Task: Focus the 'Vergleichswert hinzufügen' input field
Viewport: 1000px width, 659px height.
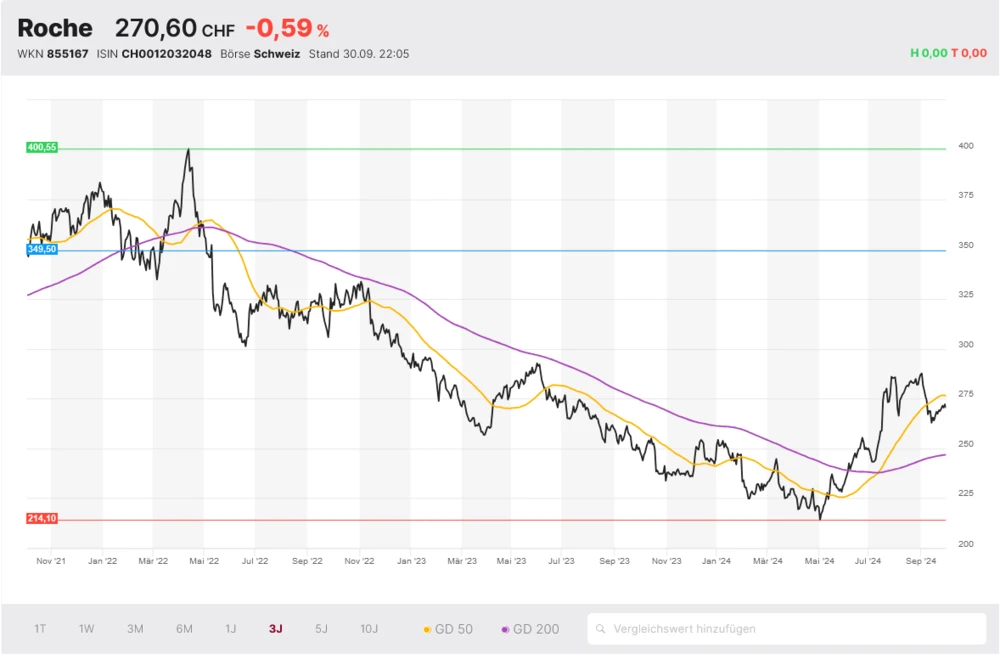Action: (x=790, y=629)
